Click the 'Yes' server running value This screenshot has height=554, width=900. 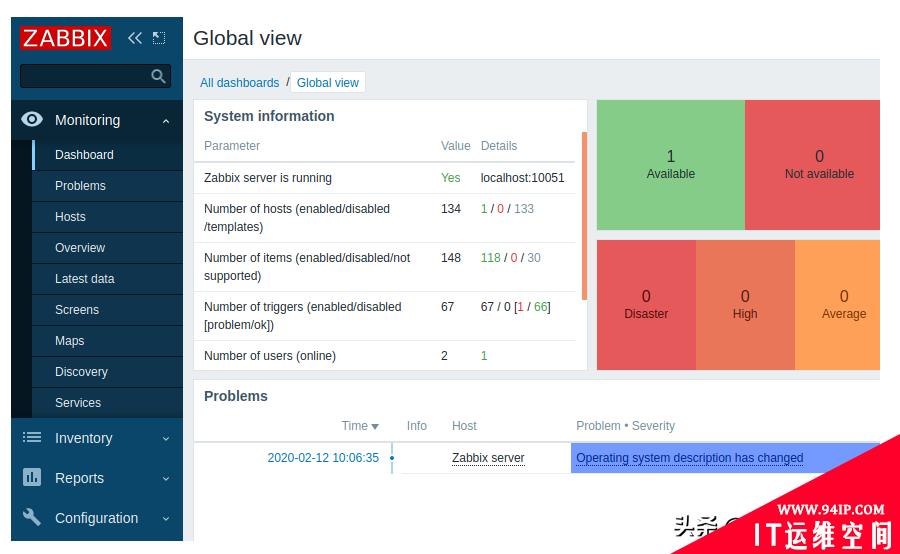(x=450, y=178)
